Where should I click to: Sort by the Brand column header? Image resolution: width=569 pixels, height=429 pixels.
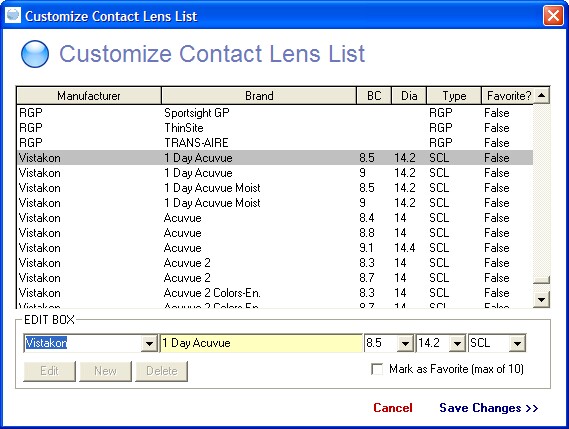coord(259,96)
